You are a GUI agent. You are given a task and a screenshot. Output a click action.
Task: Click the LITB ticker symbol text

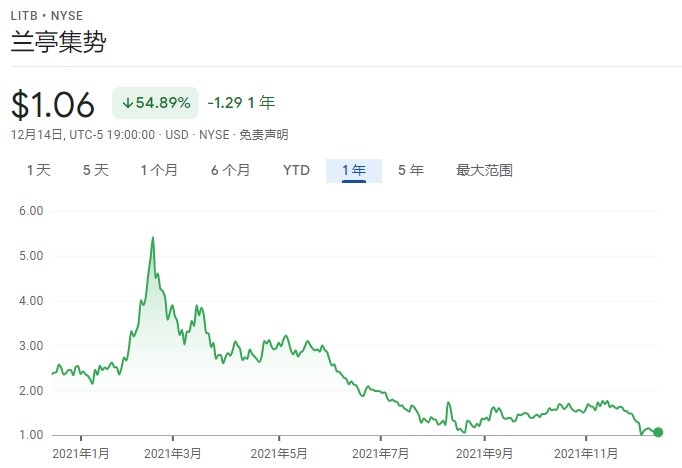point(24,16)
